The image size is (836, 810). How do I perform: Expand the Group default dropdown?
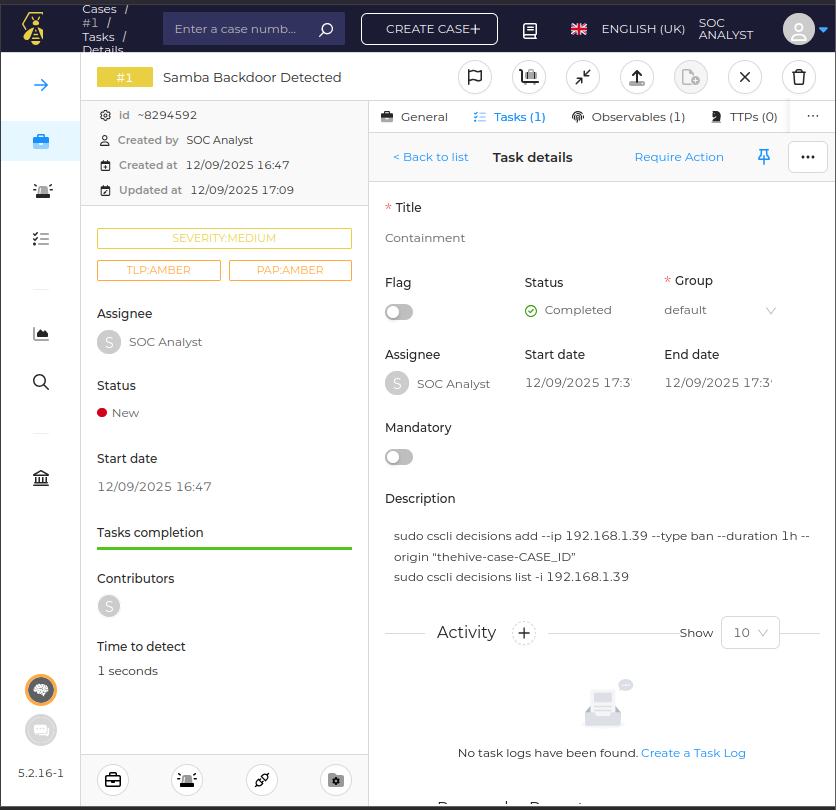[x=720, y=310]
